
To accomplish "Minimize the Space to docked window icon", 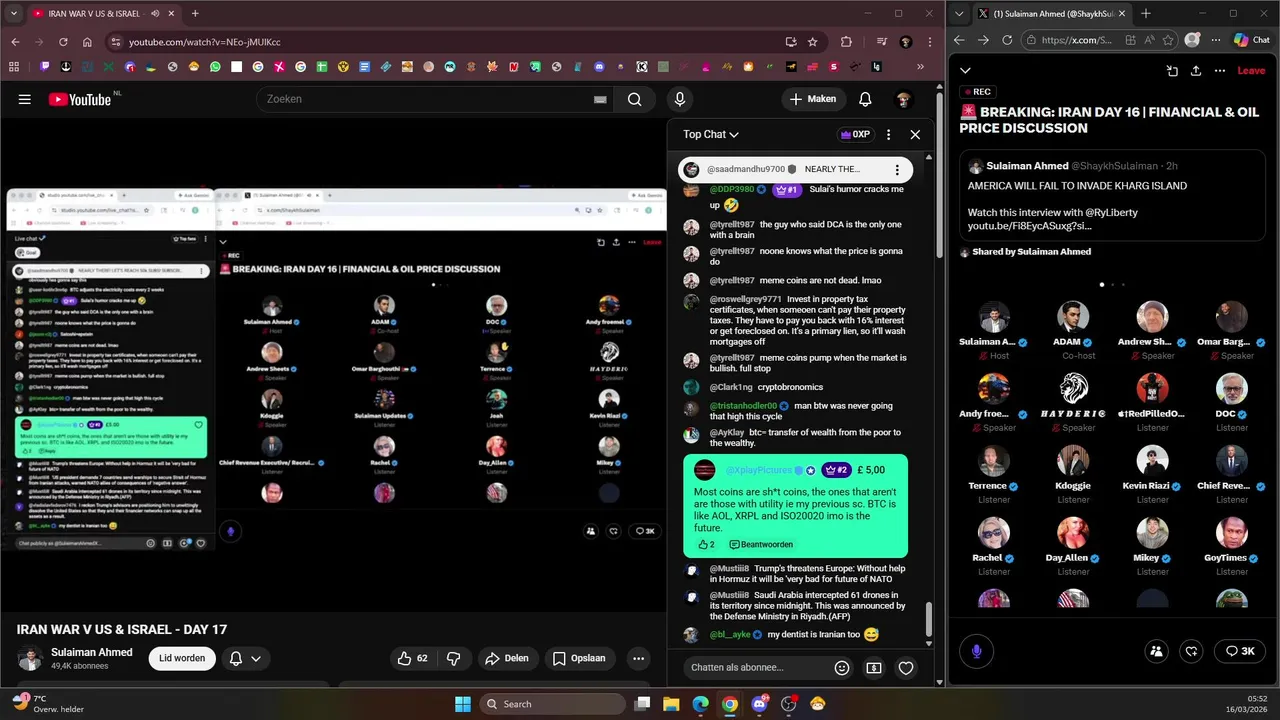I will point(1172,71).
